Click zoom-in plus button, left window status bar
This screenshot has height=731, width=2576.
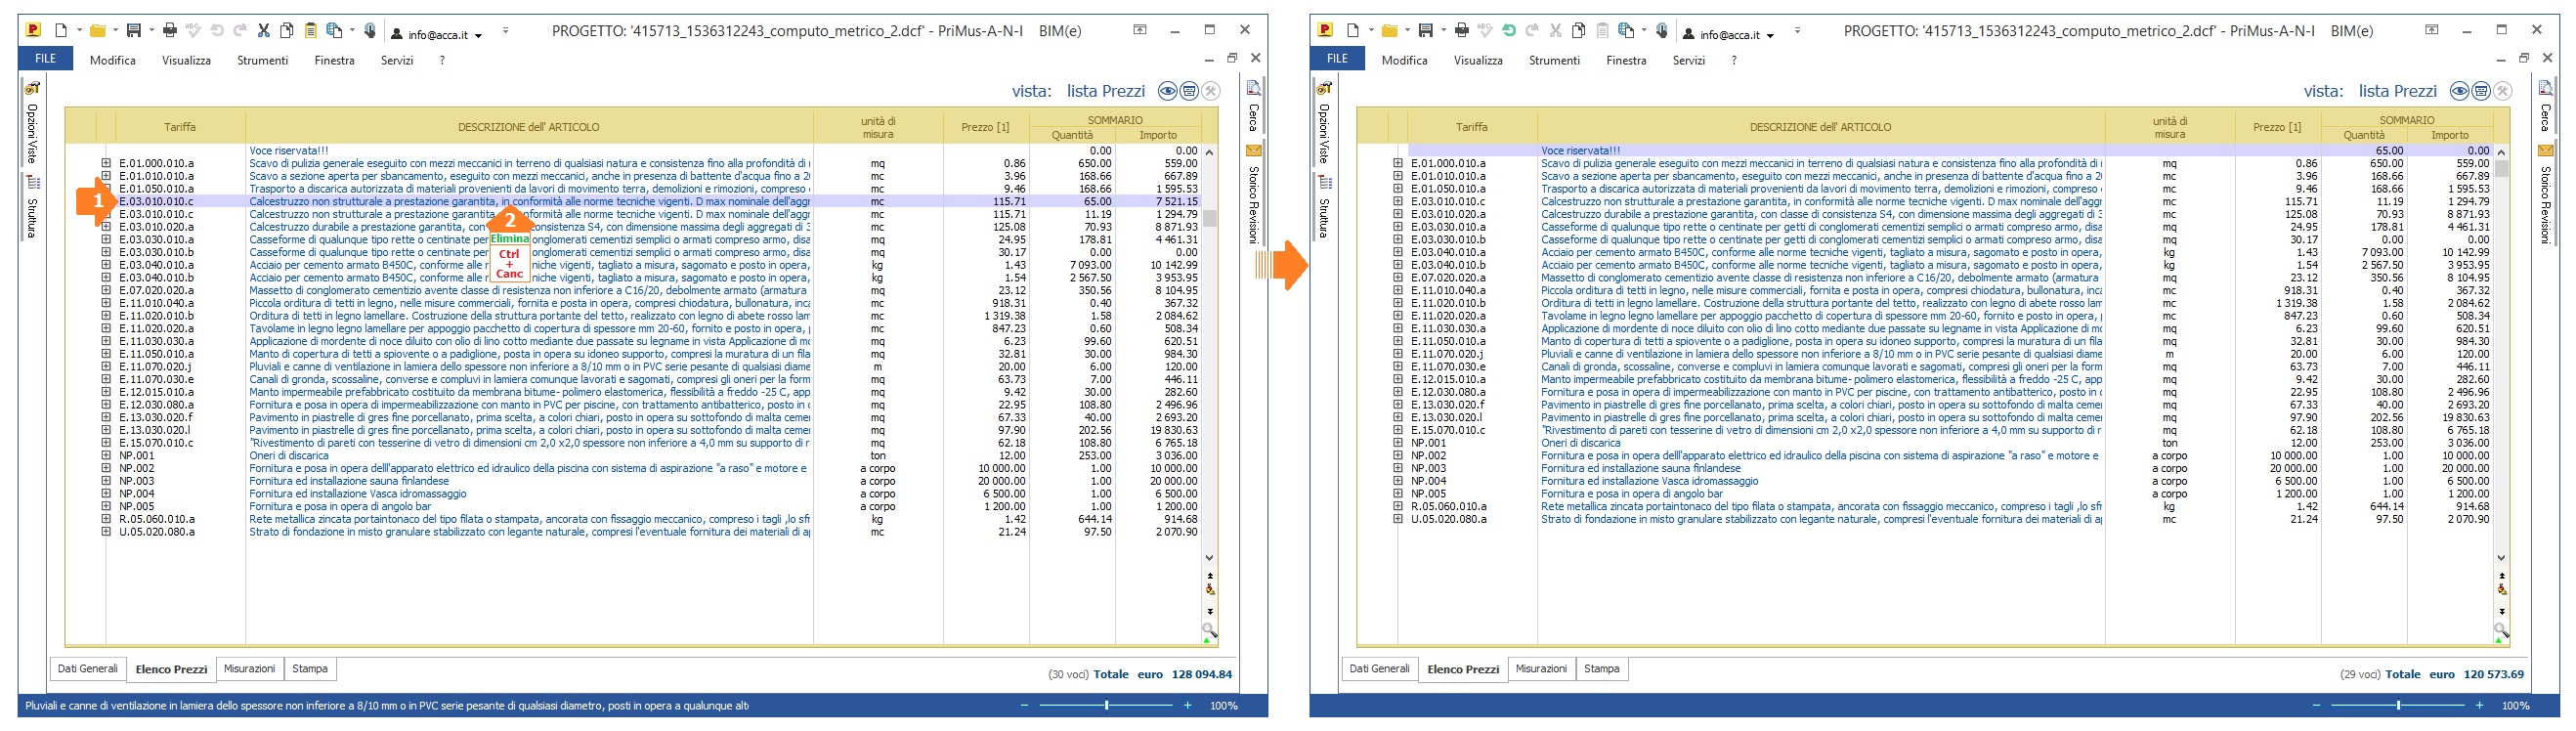coord(1187,705)
